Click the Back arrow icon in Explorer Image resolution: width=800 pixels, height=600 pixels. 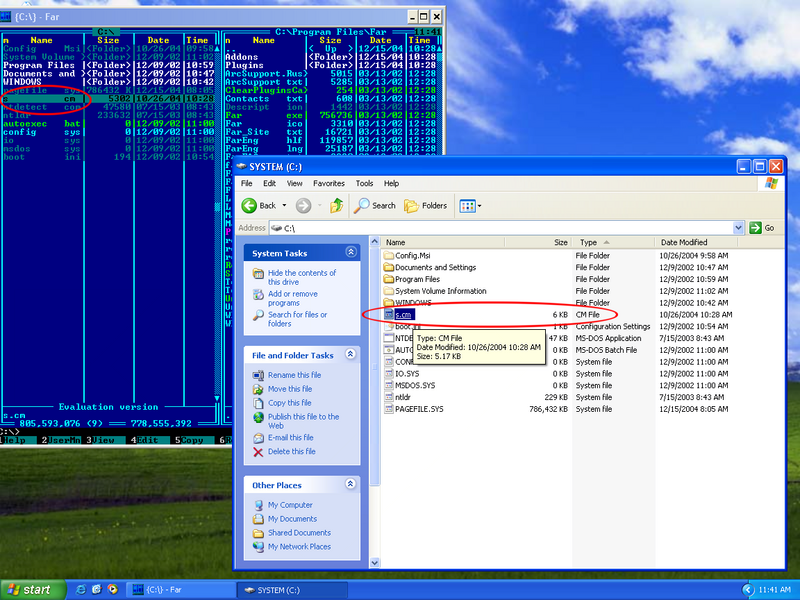tap(251, 205)
